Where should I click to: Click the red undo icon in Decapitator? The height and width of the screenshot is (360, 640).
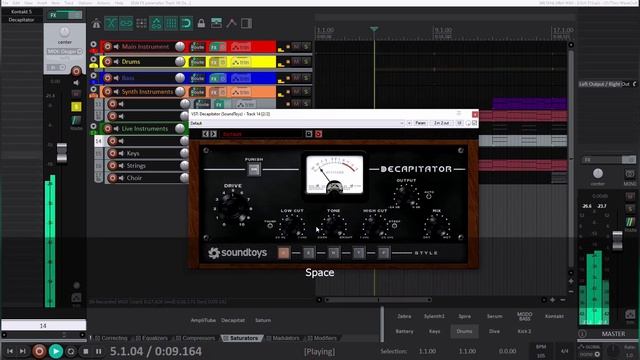click(318, 134)
